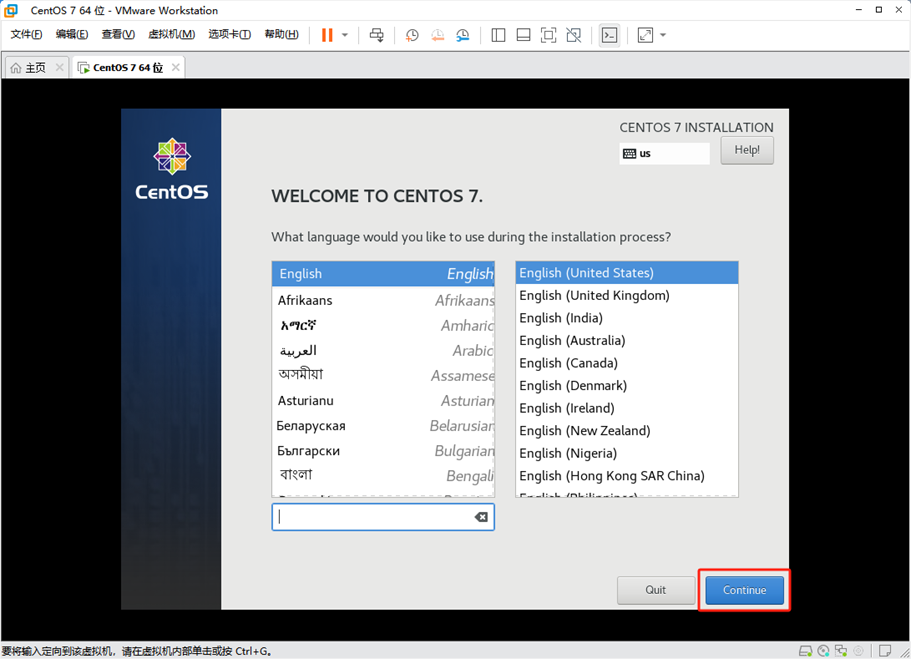
Task: Open the 文件(F) menu
Action: click(26, 34)
